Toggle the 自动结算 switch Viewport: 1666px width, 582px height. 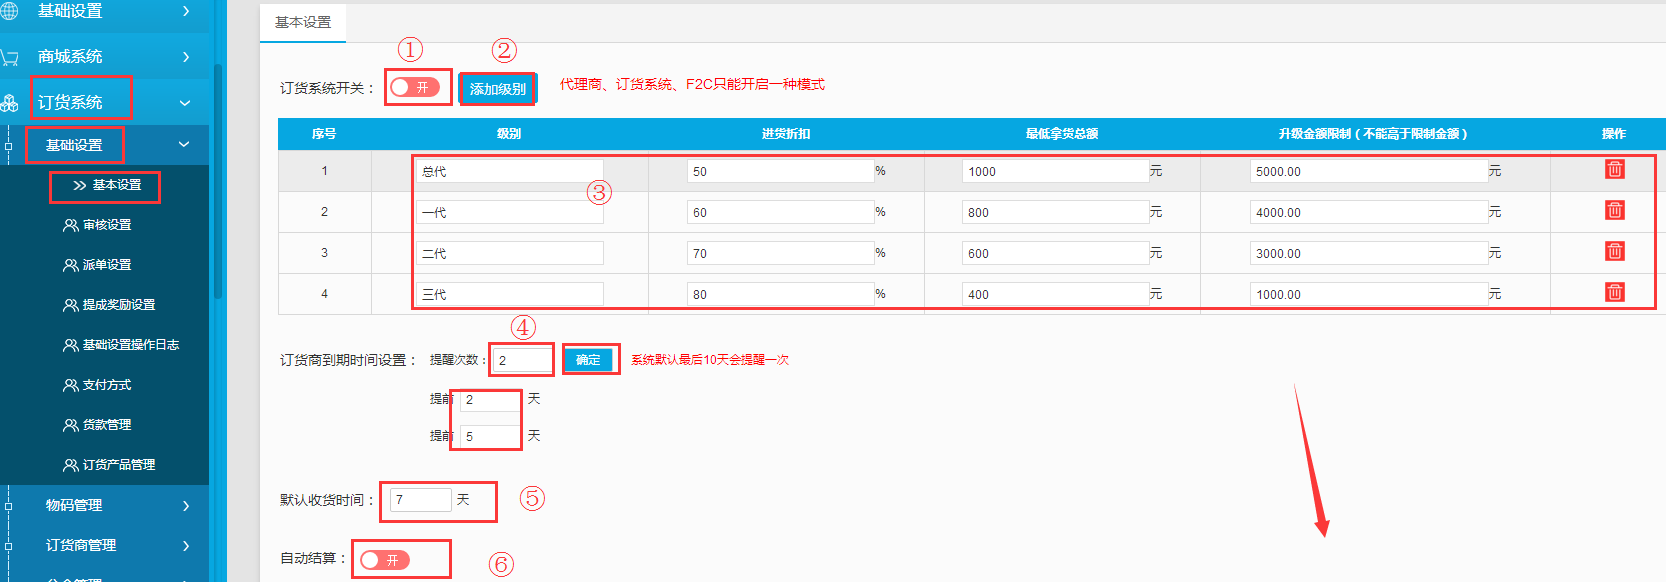(385, 560)
